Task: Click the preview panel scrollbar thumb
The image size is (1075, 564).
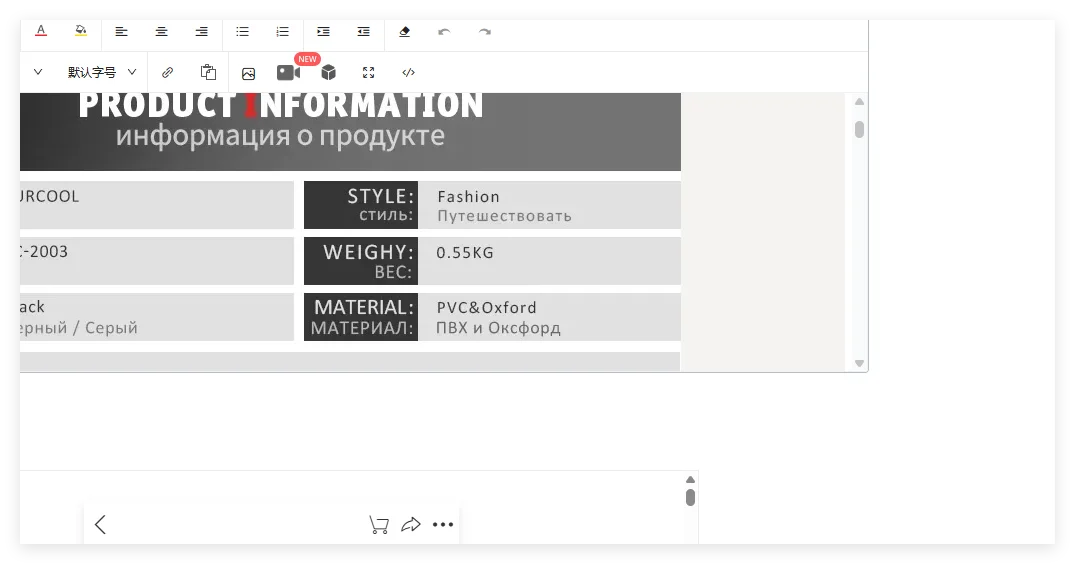Action: 690,498
